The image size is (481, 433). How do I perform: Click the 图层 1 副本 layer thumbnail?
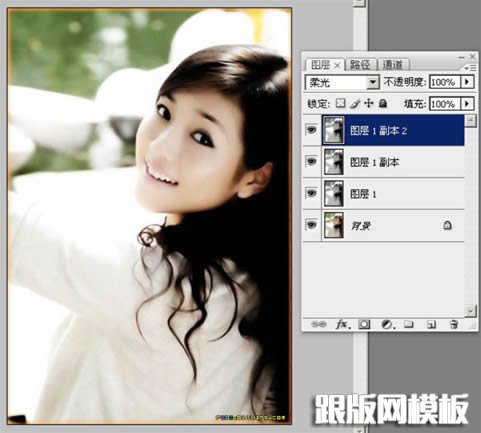[x=334, y=162]
